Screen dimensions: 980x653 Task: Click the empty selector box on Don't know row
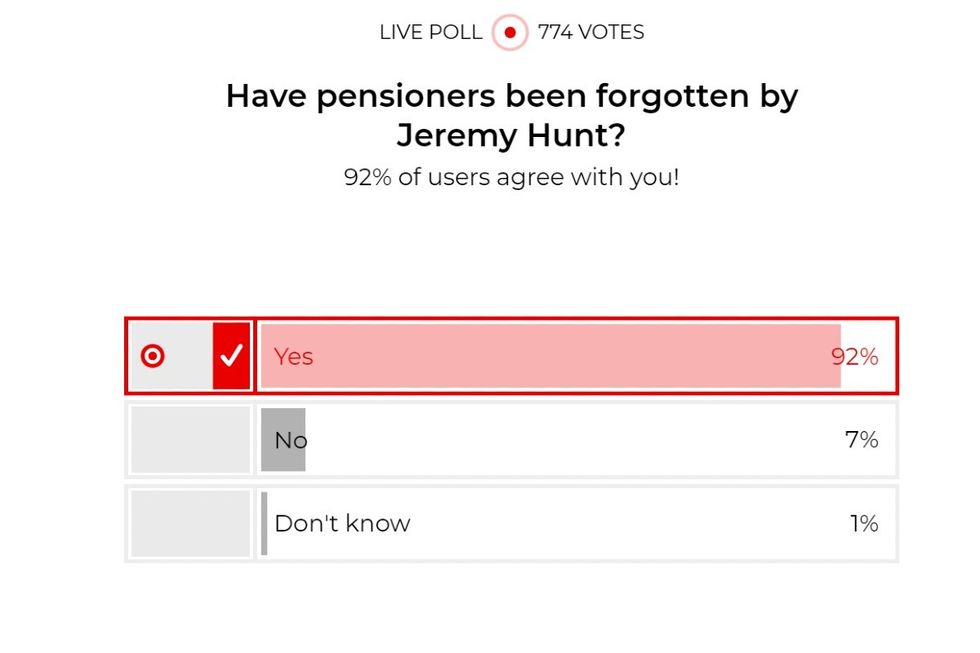click(188, 522)
